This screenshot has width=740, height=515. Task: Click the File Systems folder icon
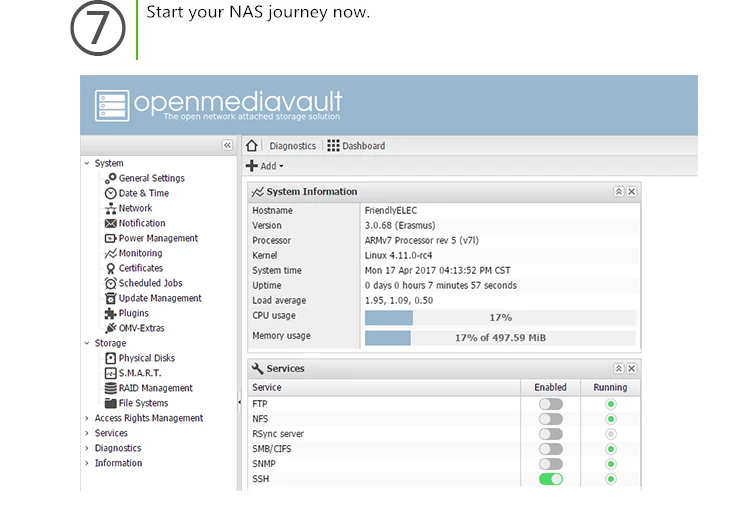pos(110,403)
